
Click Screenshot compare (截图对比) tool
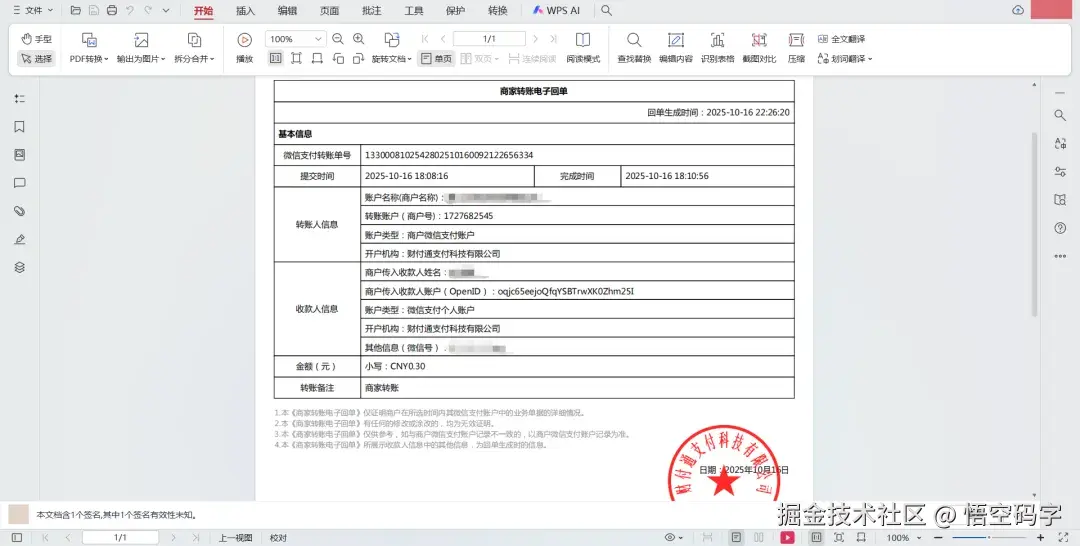tap(759, 48)
